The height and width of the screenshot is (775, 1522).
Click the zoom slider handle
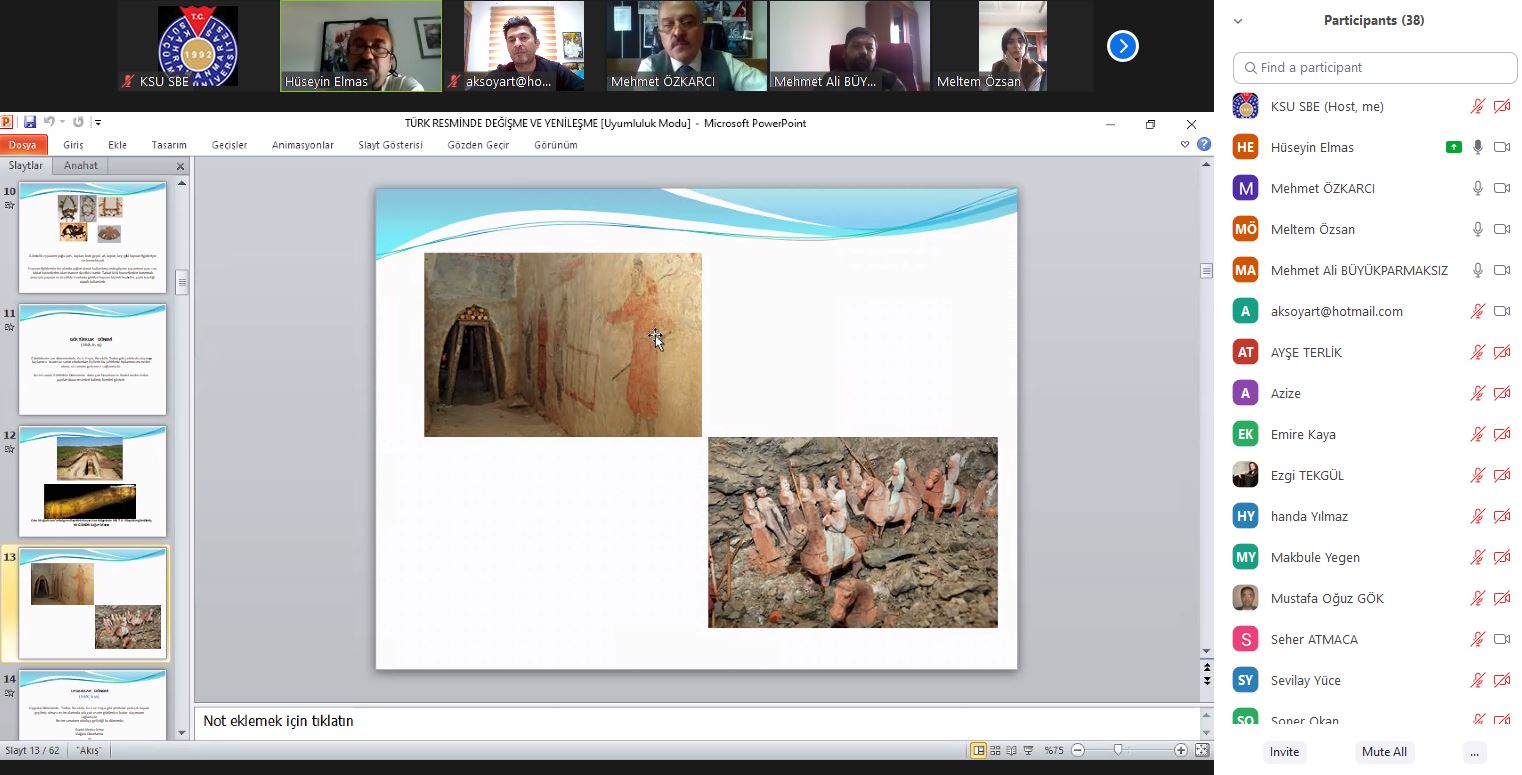(x=1117, y=750)
